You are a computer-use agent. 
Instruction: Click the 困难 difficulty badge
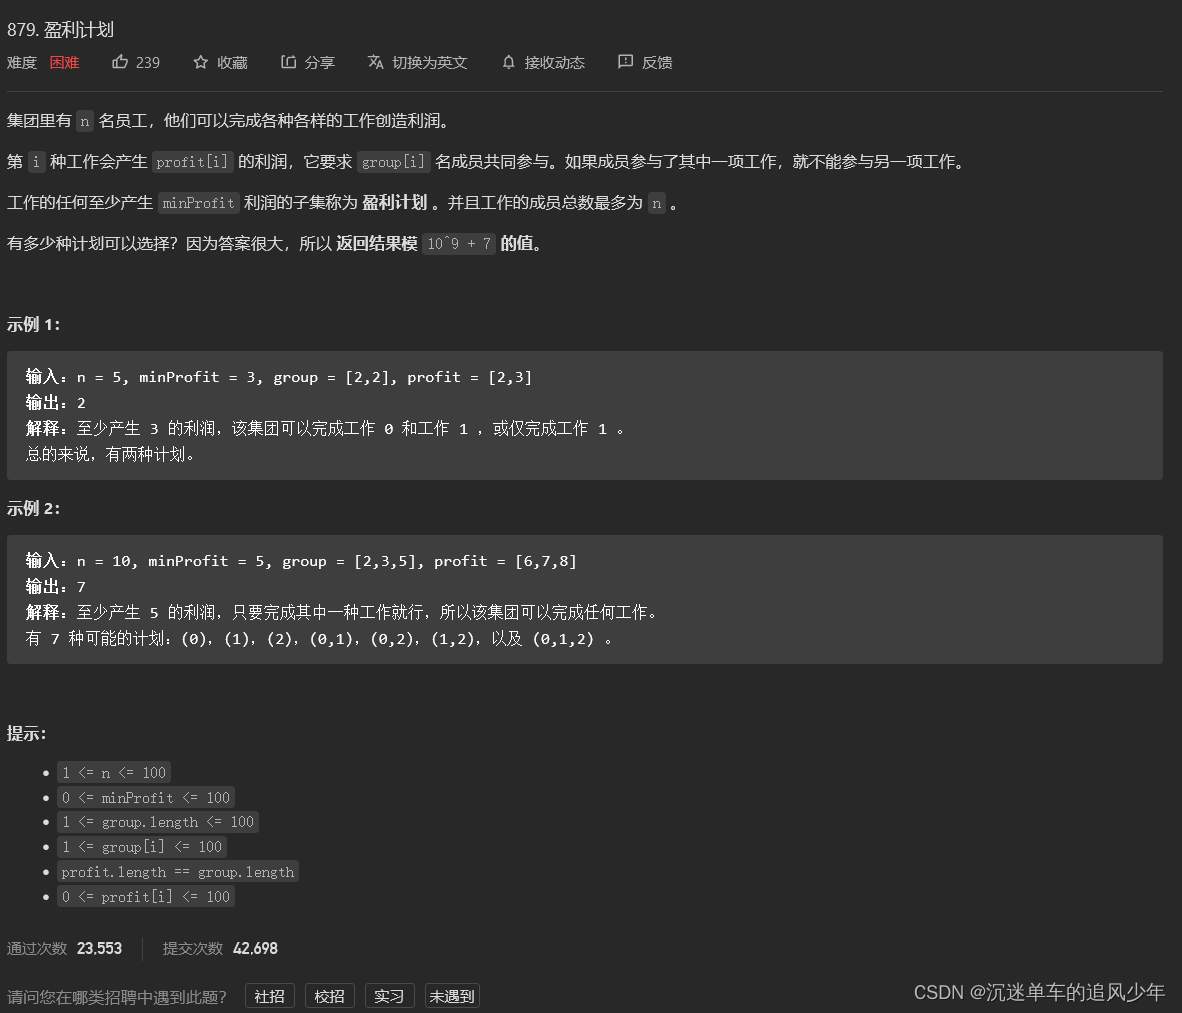pyautogui.click(x=64, y=62)
